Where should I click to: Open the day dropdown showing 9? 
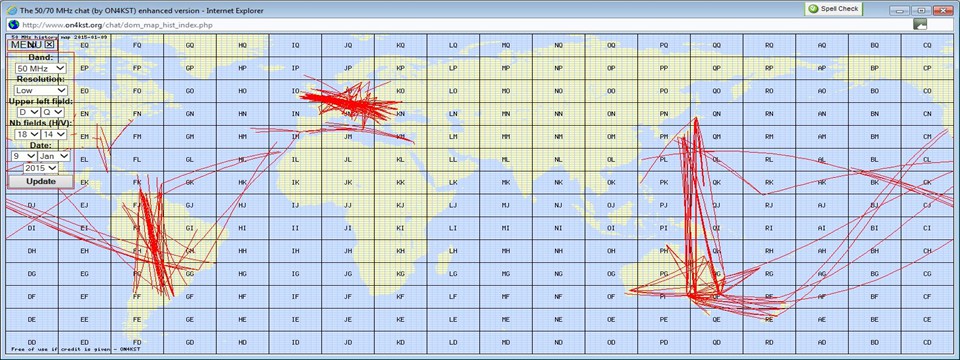pyautogui.click(x=24, y=156)
